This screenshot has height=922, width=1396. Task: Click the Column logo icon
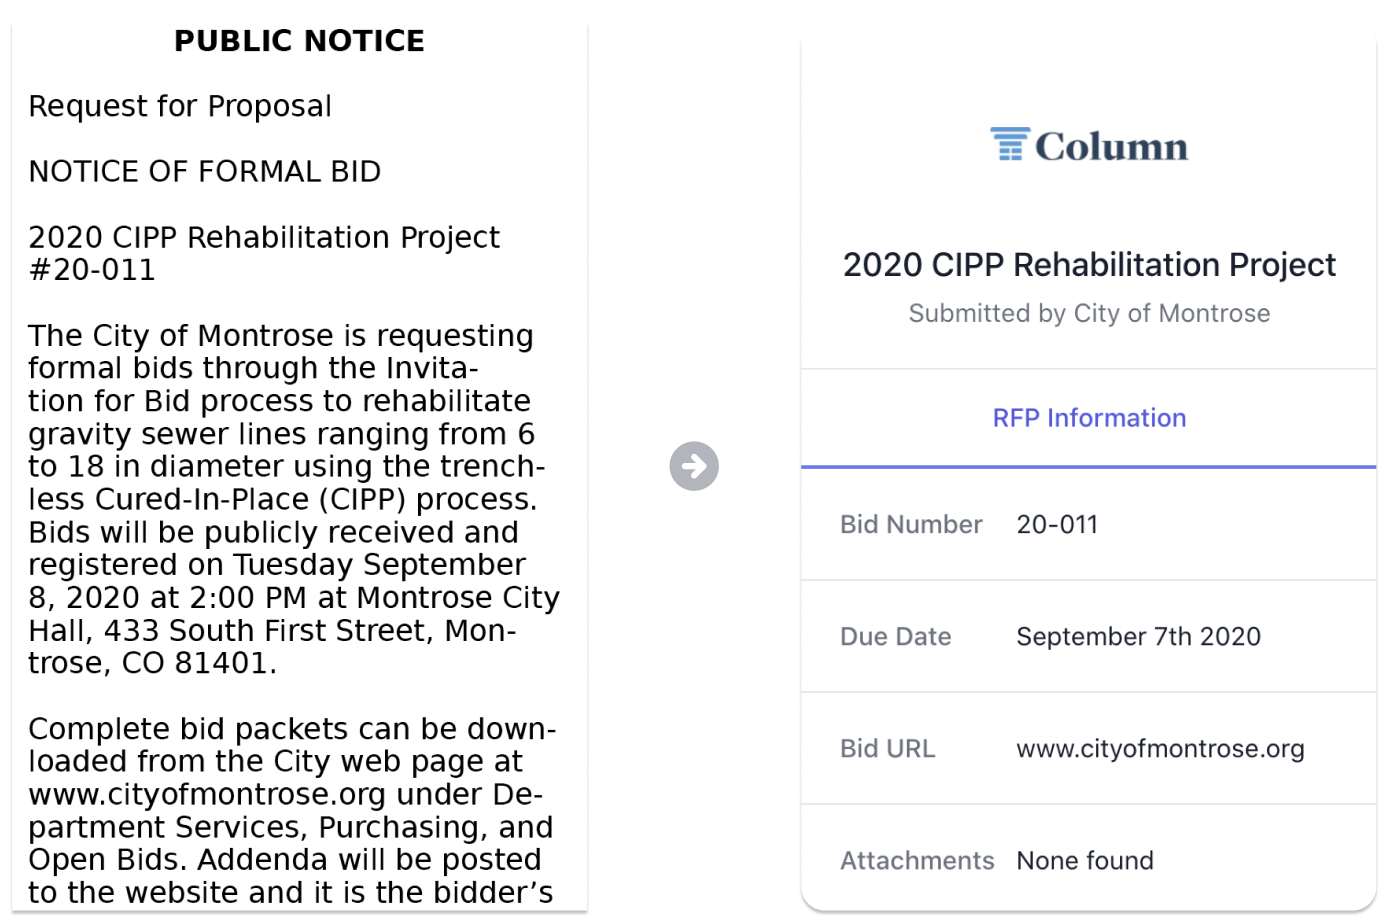pos(1010,144)
